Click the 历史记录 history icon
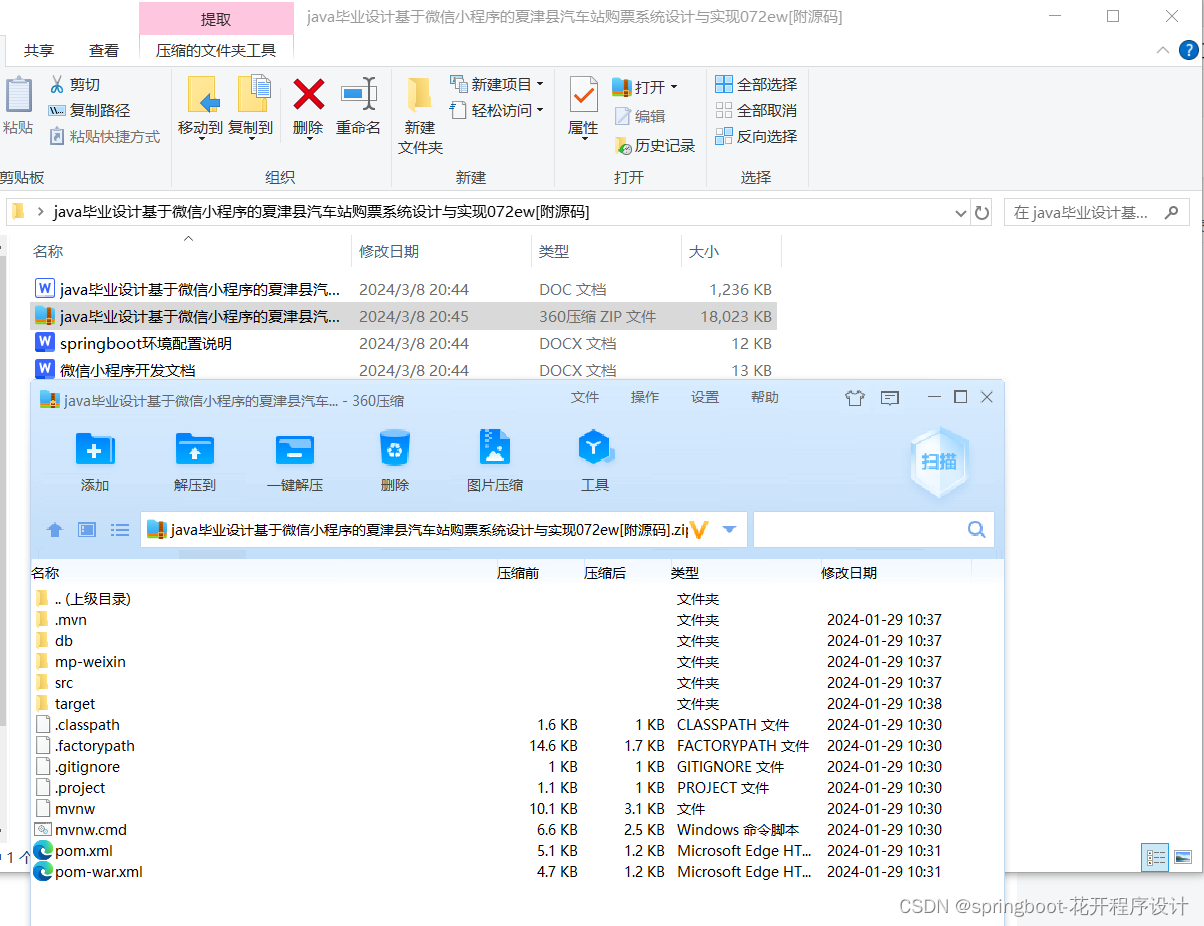Image resolution: width=1204 pixels, height=926 pixels. click(655, 146)
